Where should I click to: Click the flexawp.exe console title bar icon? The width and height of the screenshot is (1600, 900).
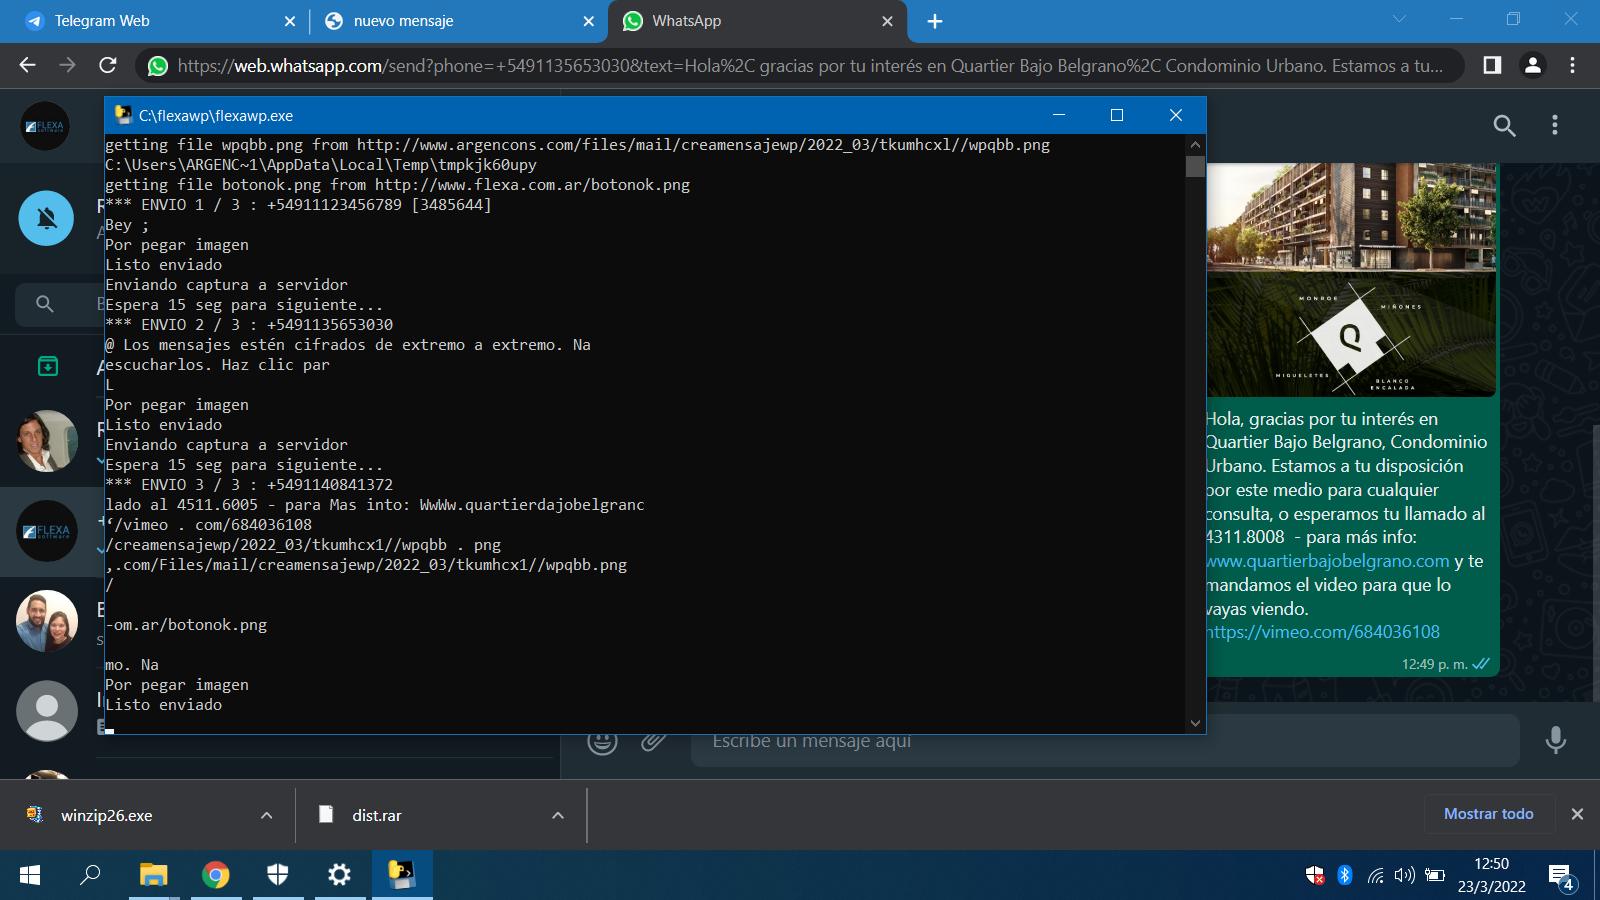click(123, 115)
